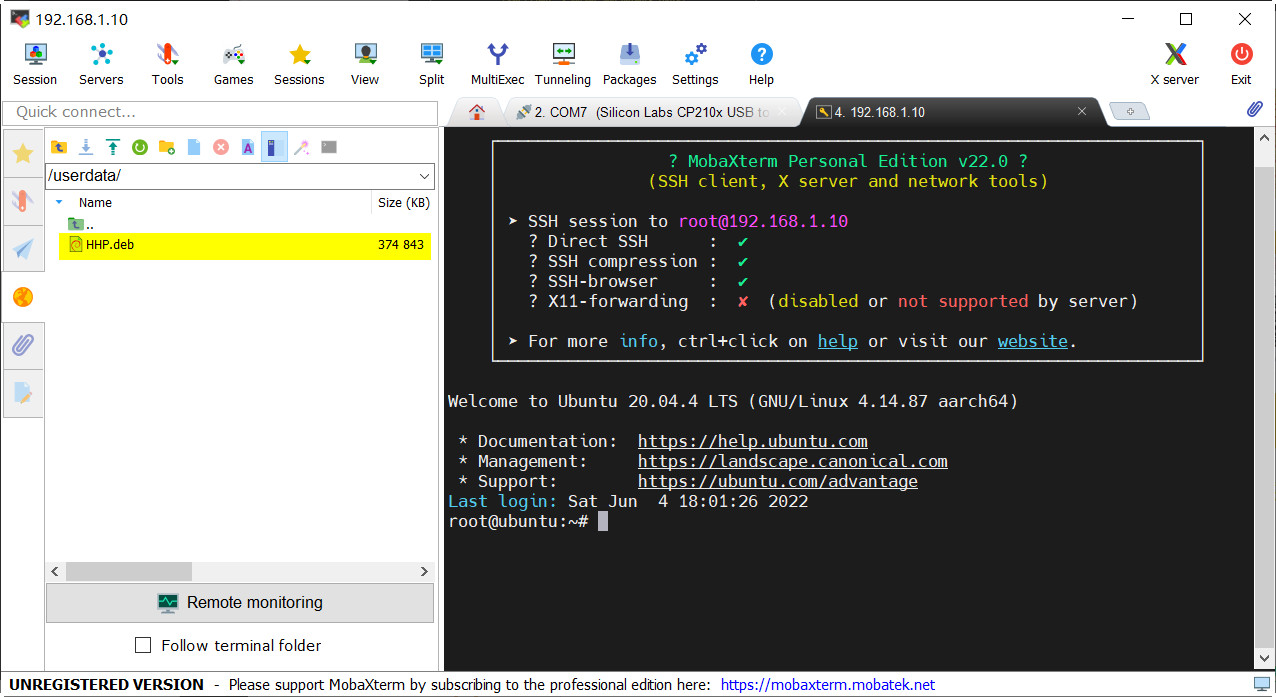
Task: Click the terminal vertical scrollbar
Action: [x=1265, y=398]
